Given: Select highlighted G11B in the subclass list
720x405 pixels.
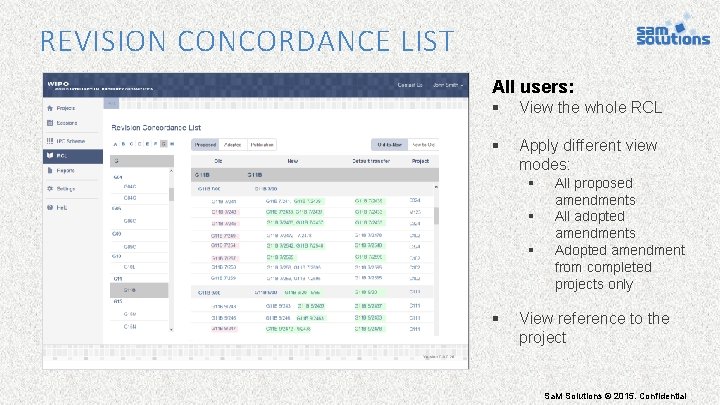Looking at the screenshot, I should [139, 290].
